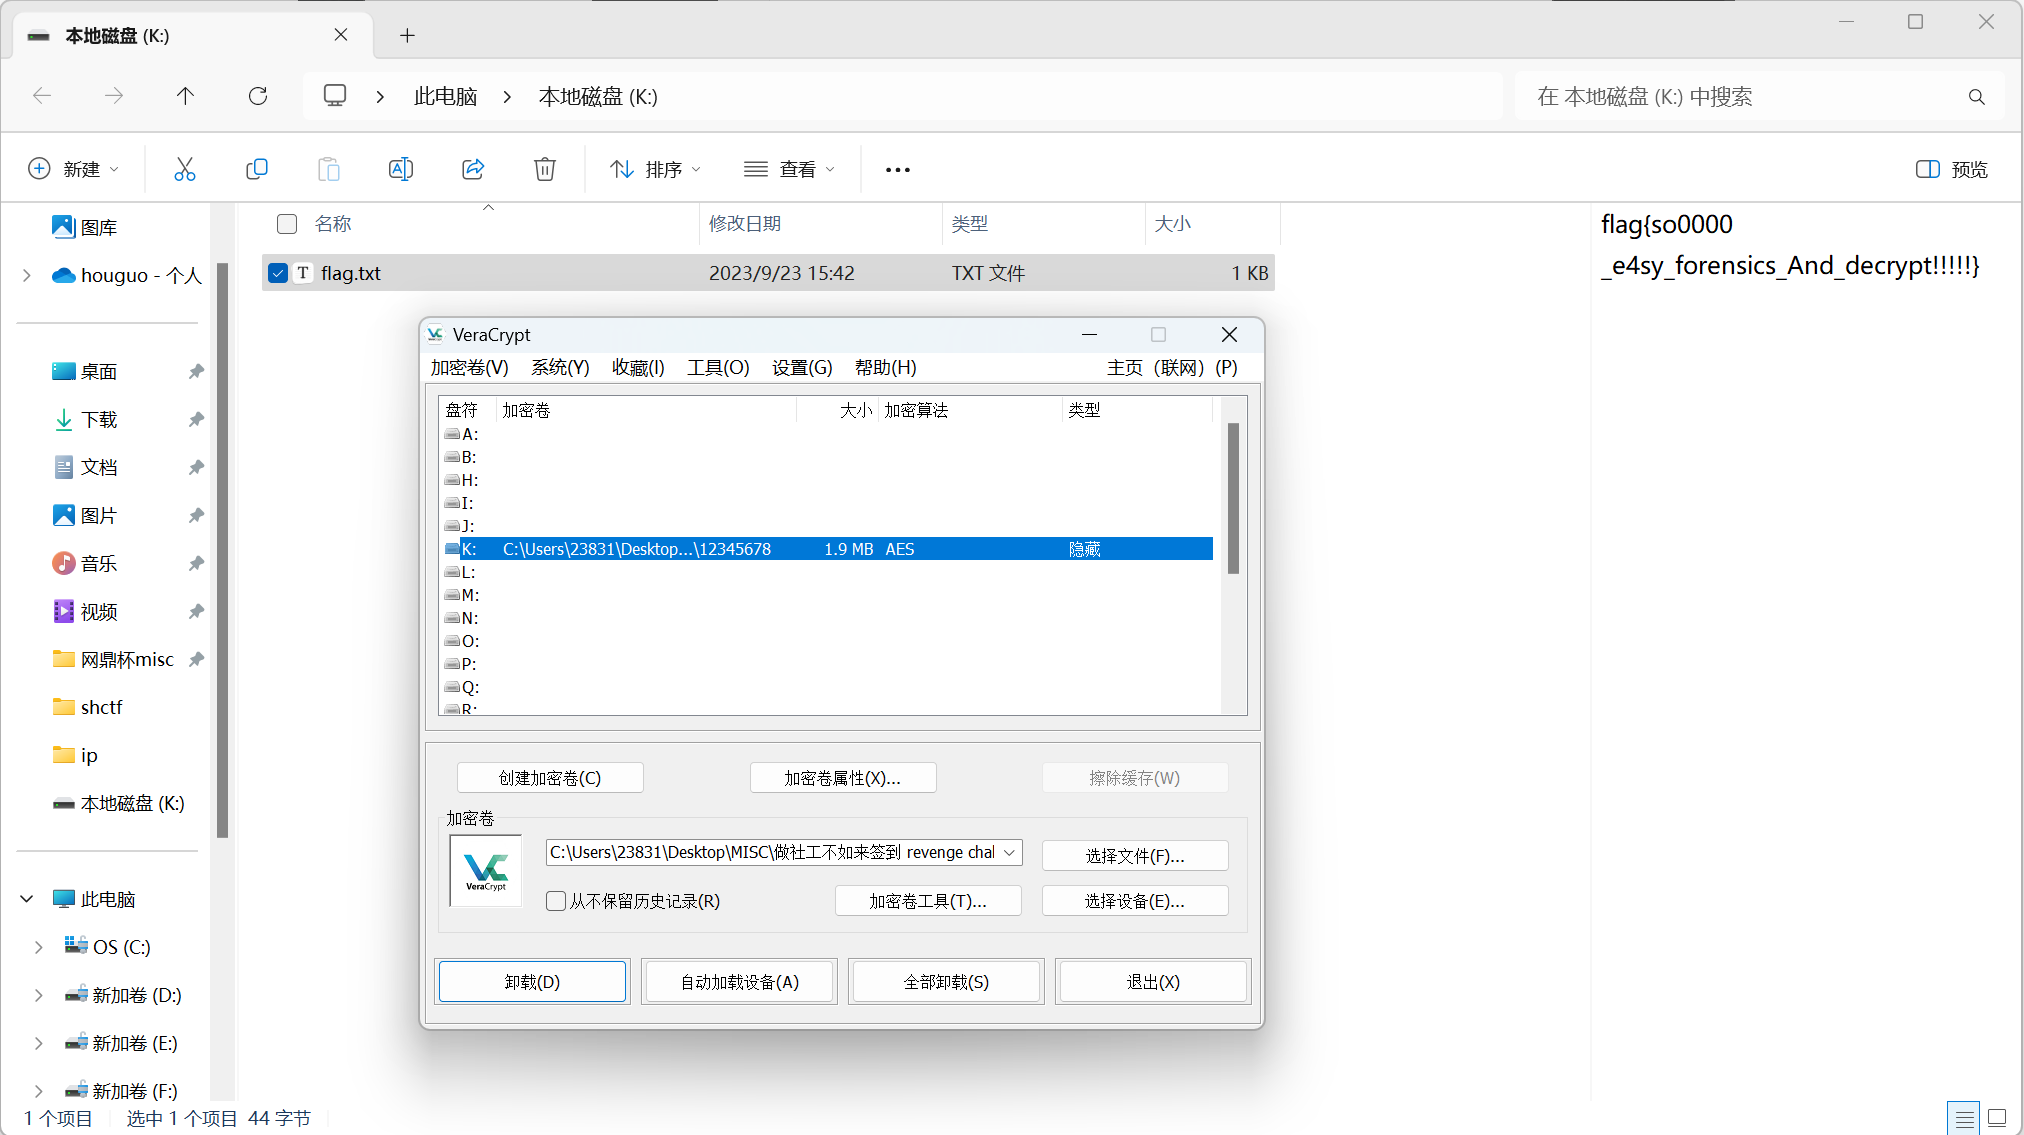The image size is (2024, 1135).
Task: Click the Share icon in Explorer toolbar
Action: tap(473, 169)
